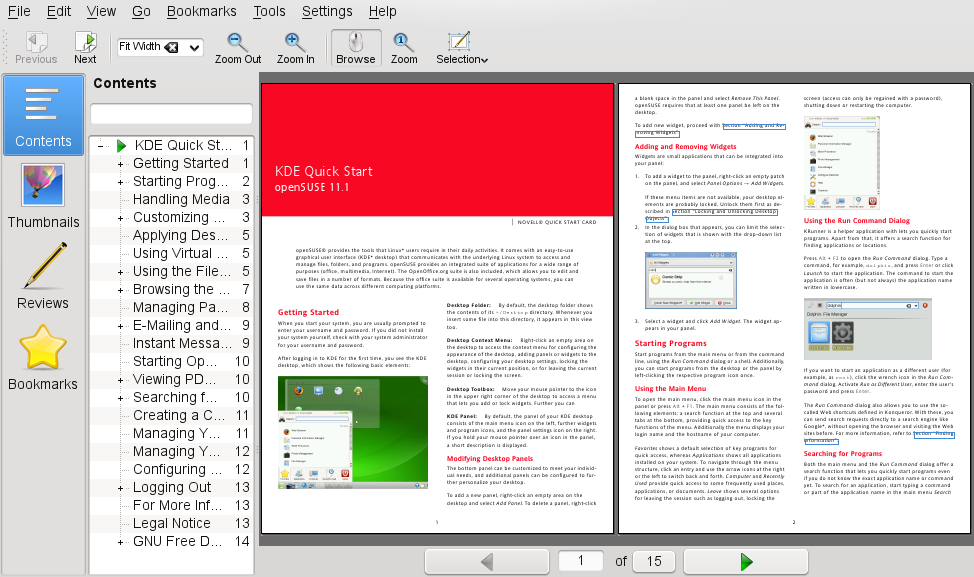
Task: Open the File menu
Action: click(19, 11)
